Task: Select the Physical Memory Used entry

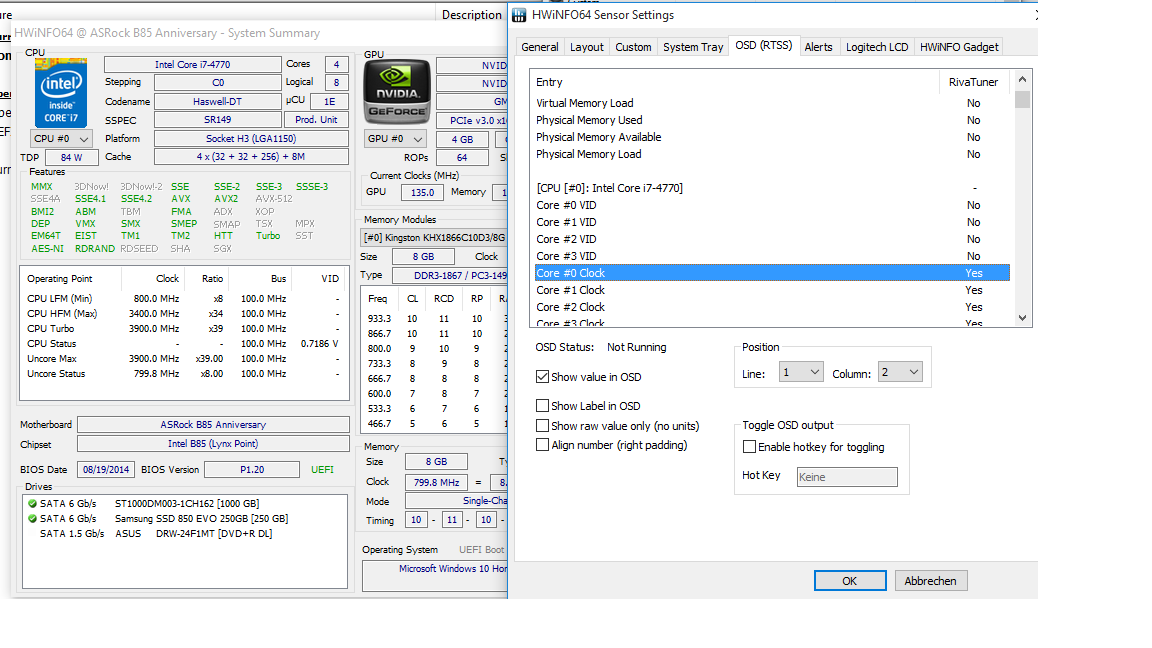Action: click(772, 120)
